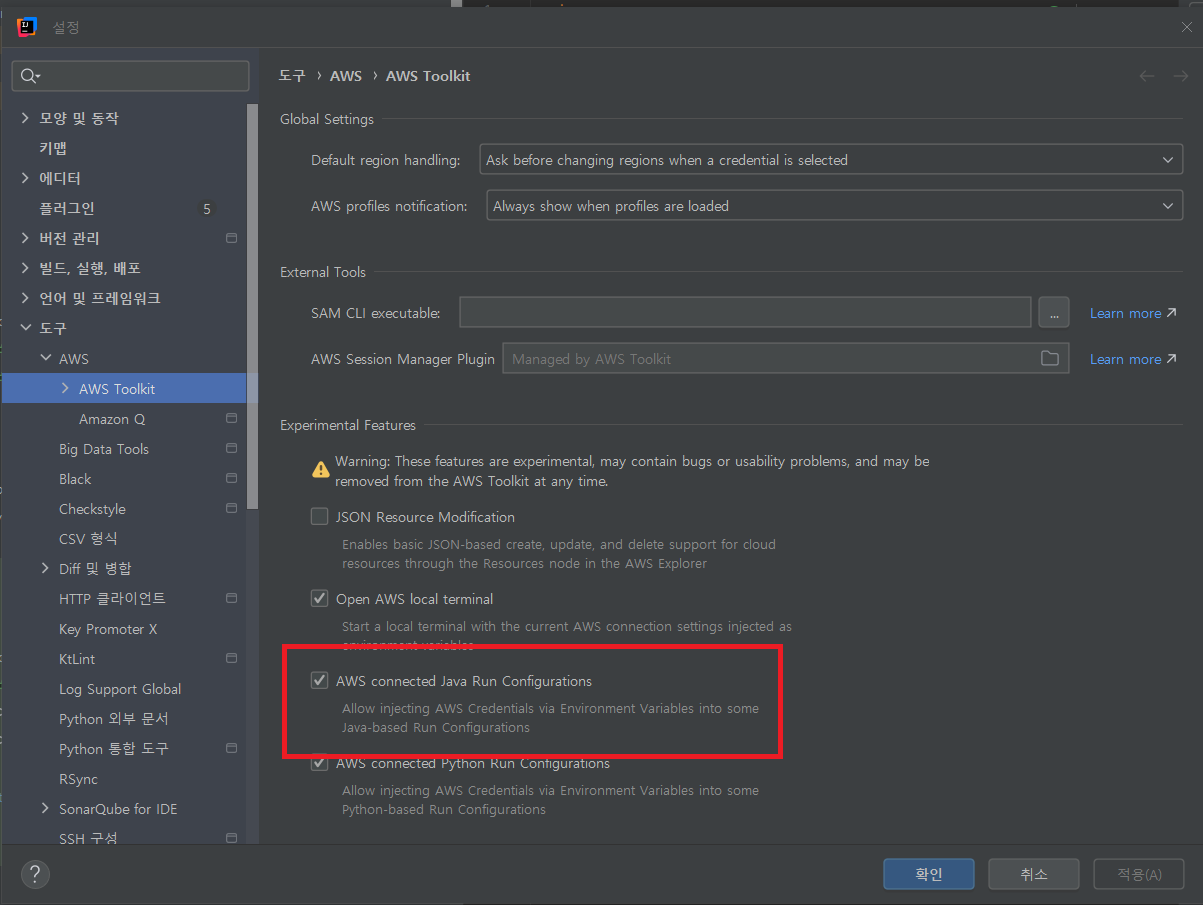Click the help question mark icon

35,873
